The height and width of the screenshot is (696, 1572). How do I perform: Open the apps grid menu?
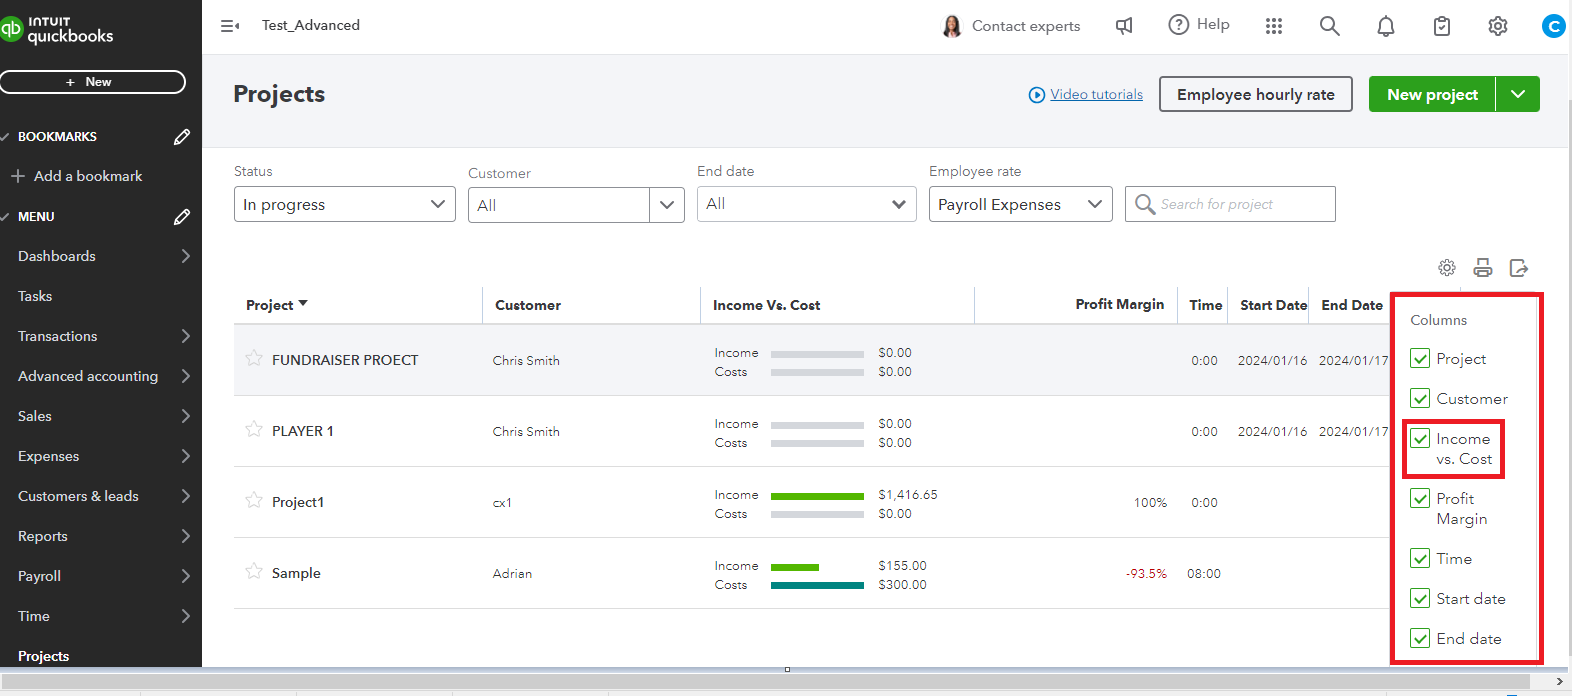tap(1273, 26)
